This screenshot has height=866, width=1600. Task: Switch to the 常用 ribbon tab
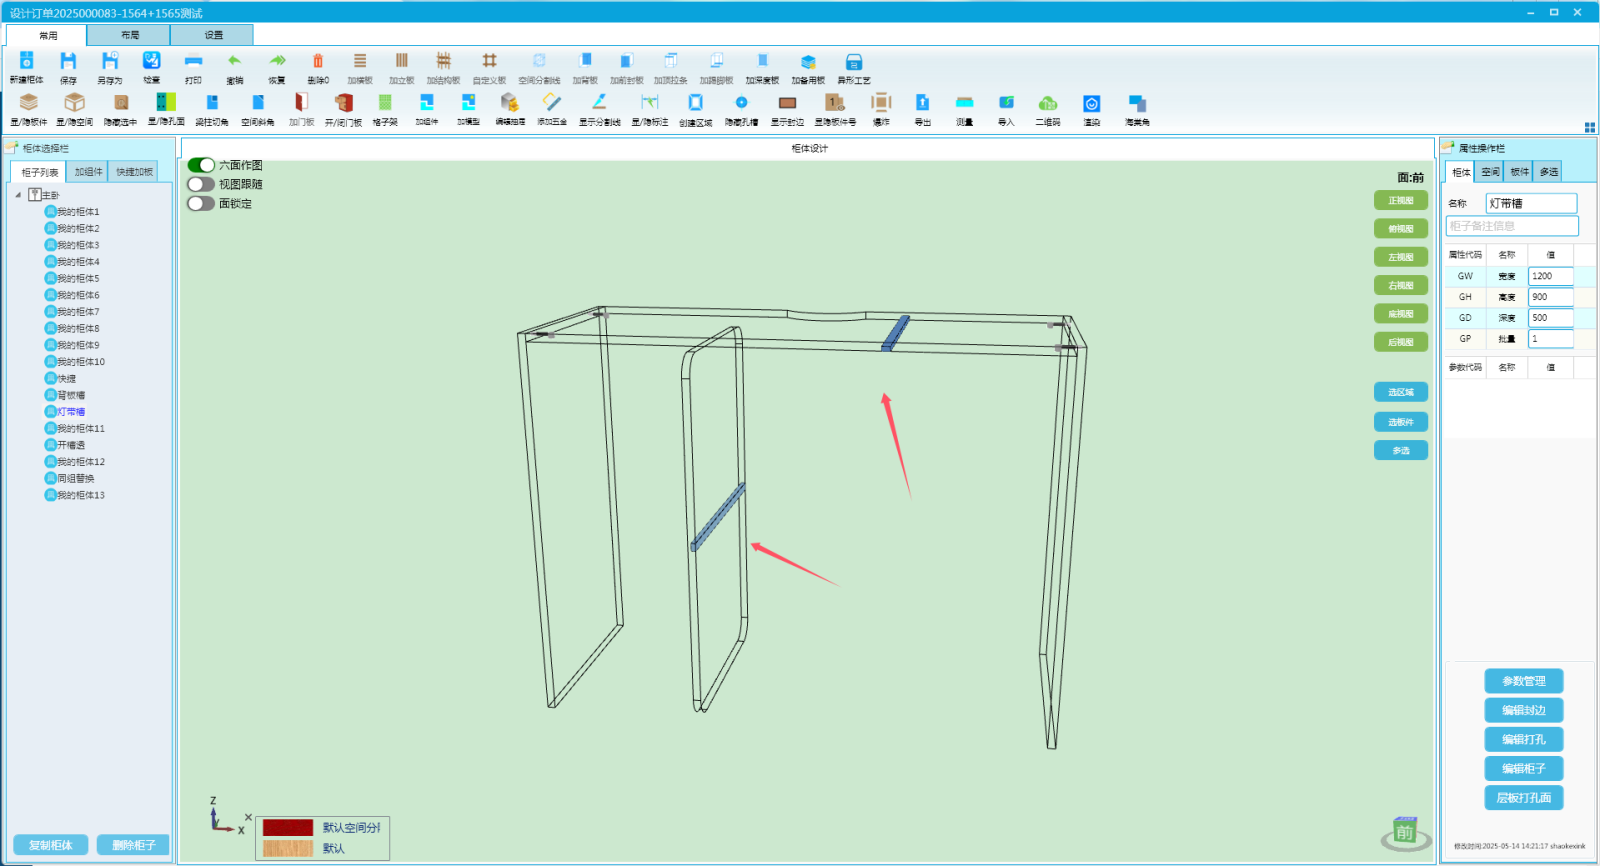click(47, 35)
